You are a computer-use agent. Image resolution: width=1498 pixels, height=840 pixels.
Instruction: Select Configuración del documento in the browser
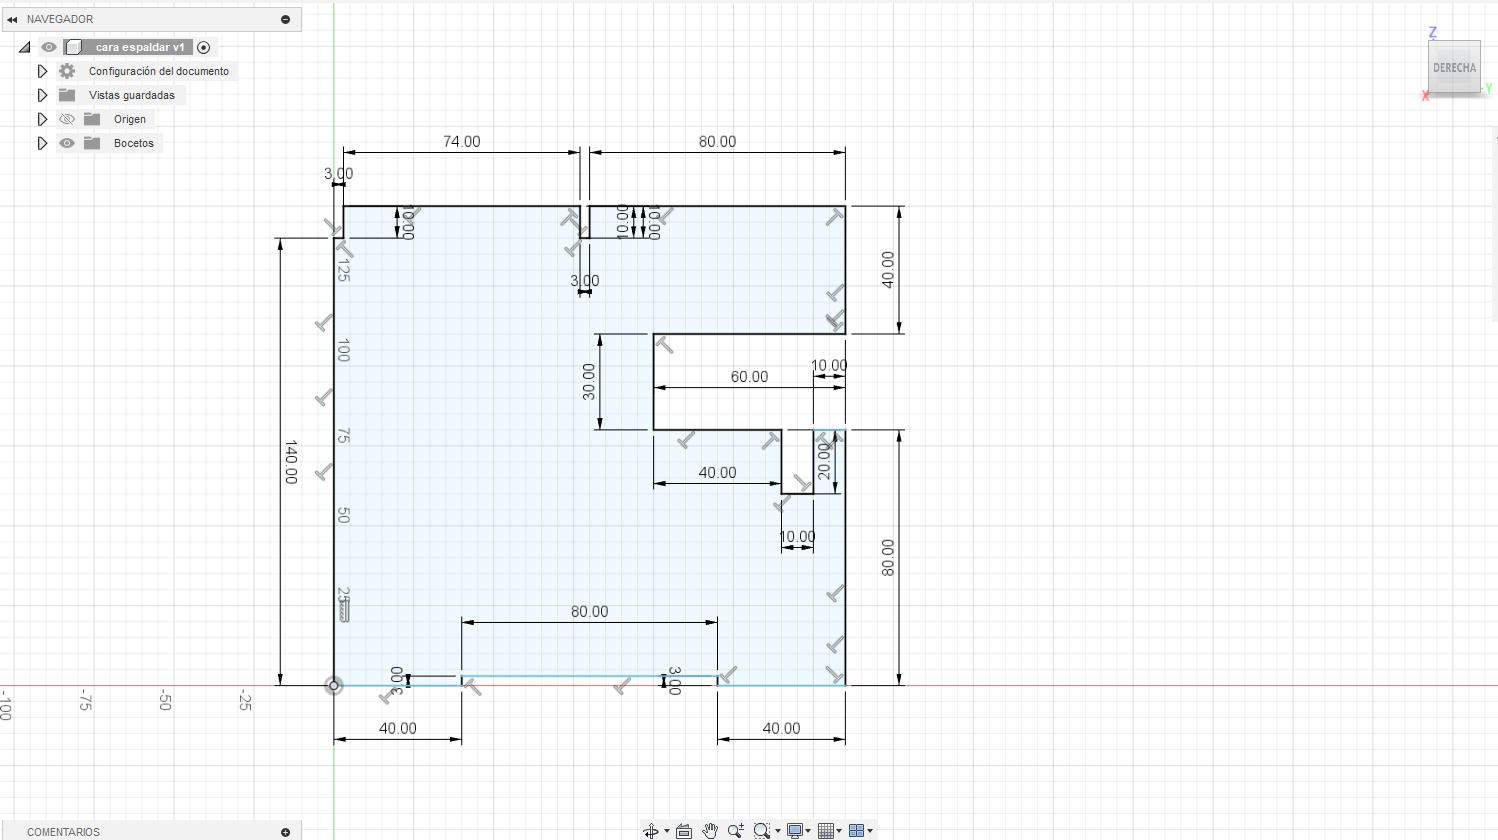[159, 71]
